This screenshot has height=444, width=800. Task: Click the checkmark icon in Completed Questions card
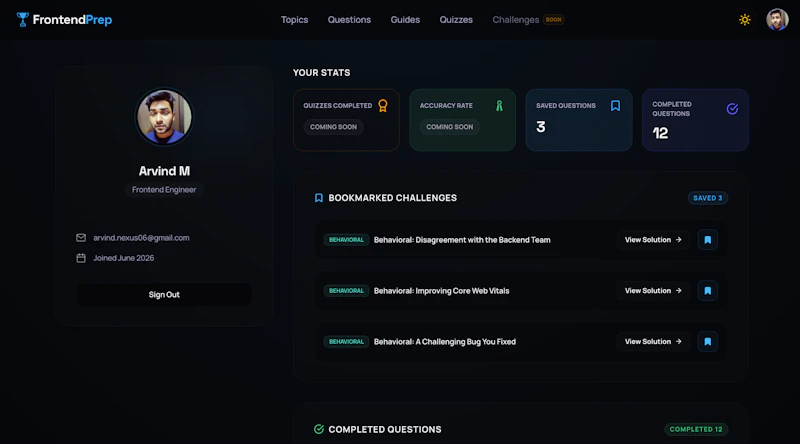732,109
